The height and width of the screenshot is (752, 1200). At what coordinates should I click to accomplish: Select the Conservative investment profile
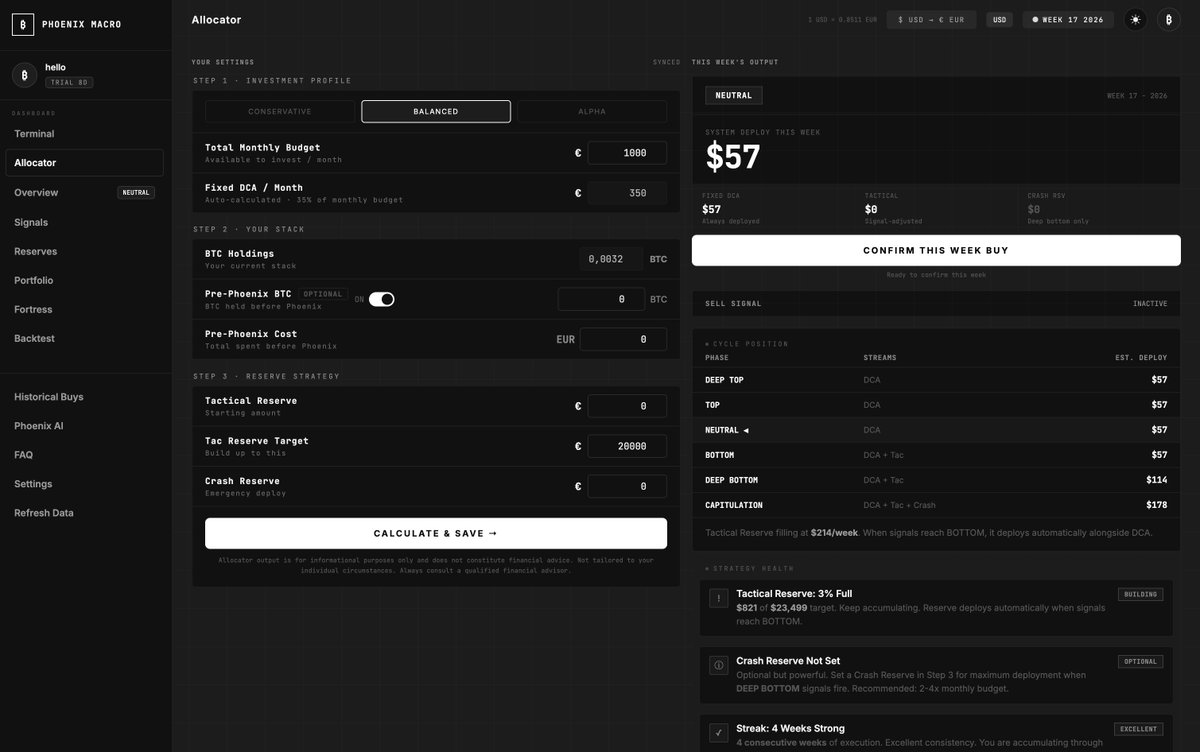pos(280,111)
